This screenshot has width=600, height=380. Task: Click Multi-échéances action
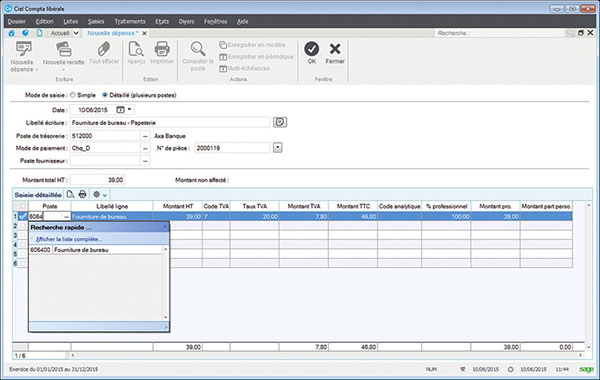(244, 68)
